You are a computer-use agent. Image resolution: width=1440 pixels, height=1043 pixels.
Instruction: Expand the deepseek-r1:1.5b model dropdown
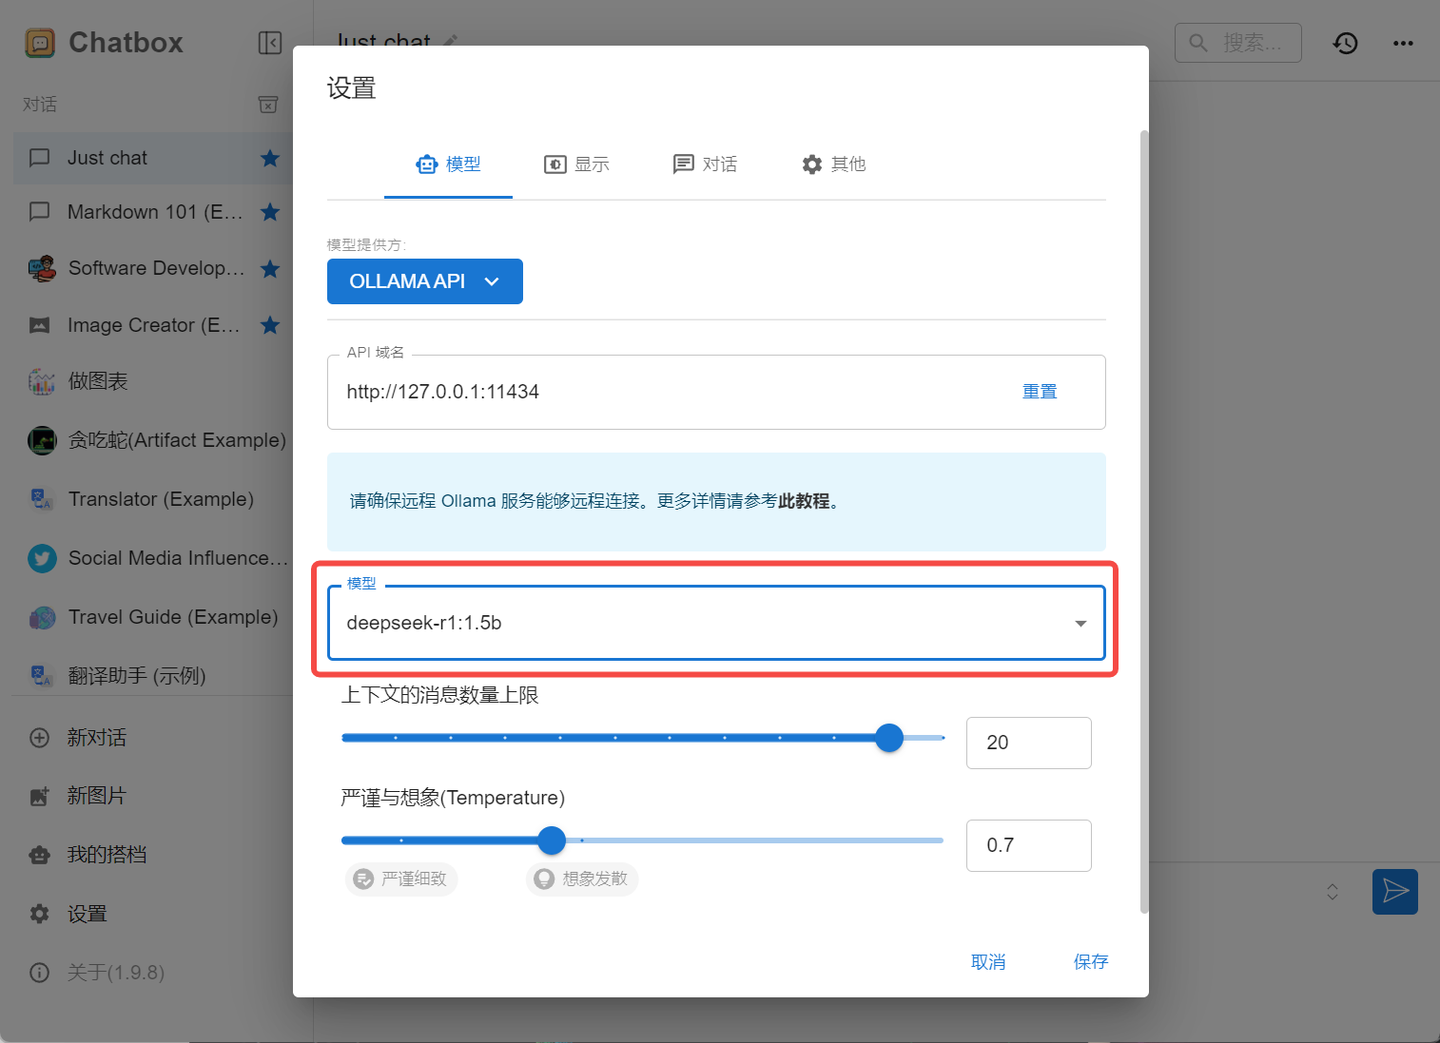point(1079,623)
